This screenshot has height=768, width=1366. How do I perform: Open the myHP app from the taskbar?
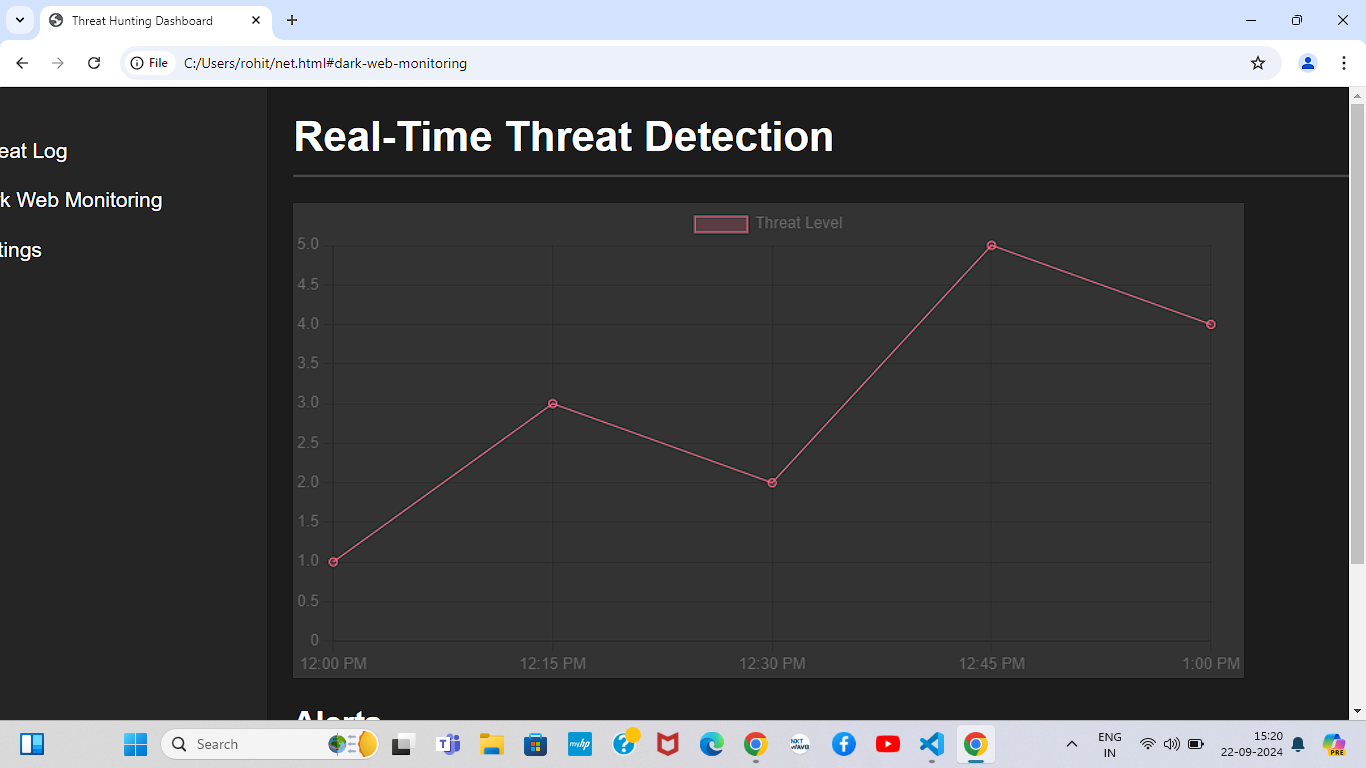580,744
